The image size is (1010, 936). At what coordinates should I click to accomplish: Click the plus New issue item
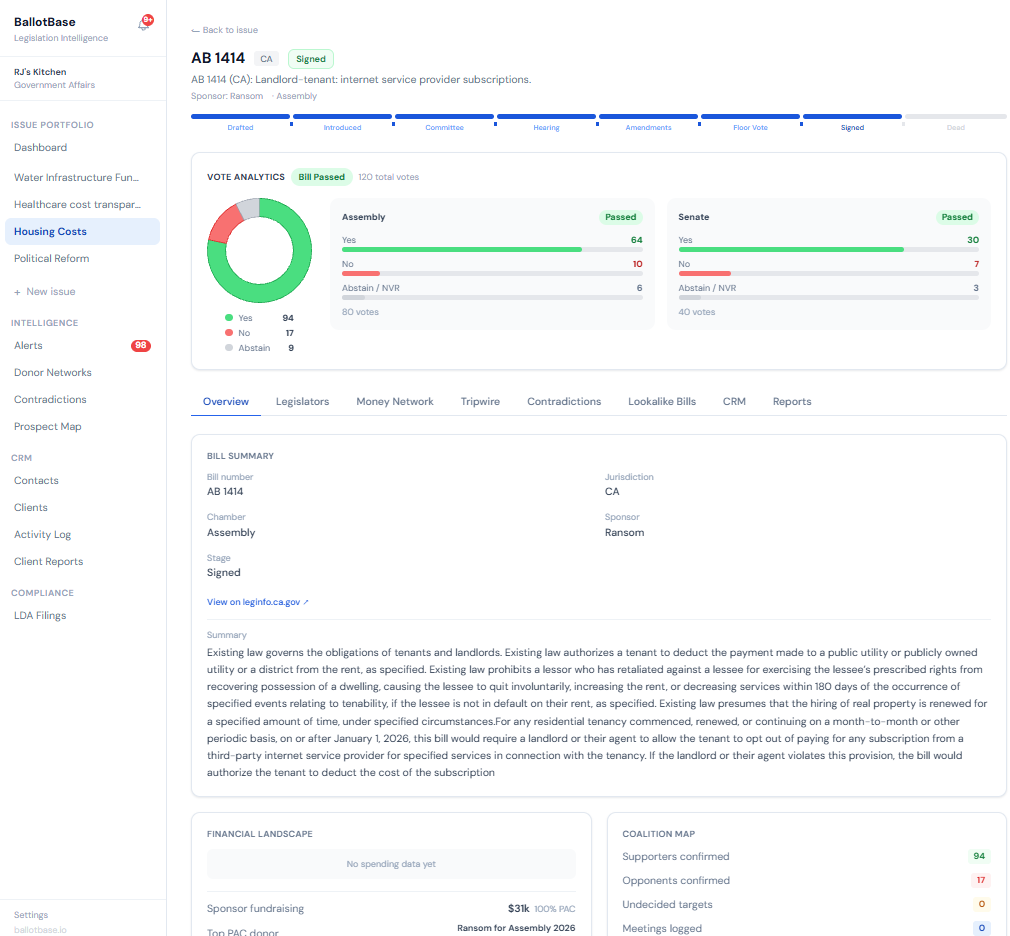(44, 292)
